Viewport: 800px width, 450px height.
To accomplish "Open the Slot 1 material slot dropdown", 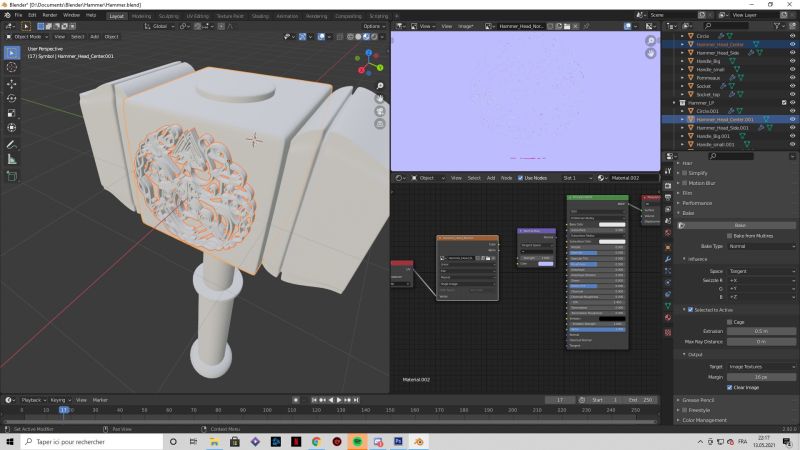I will click(x=577, y=178).
